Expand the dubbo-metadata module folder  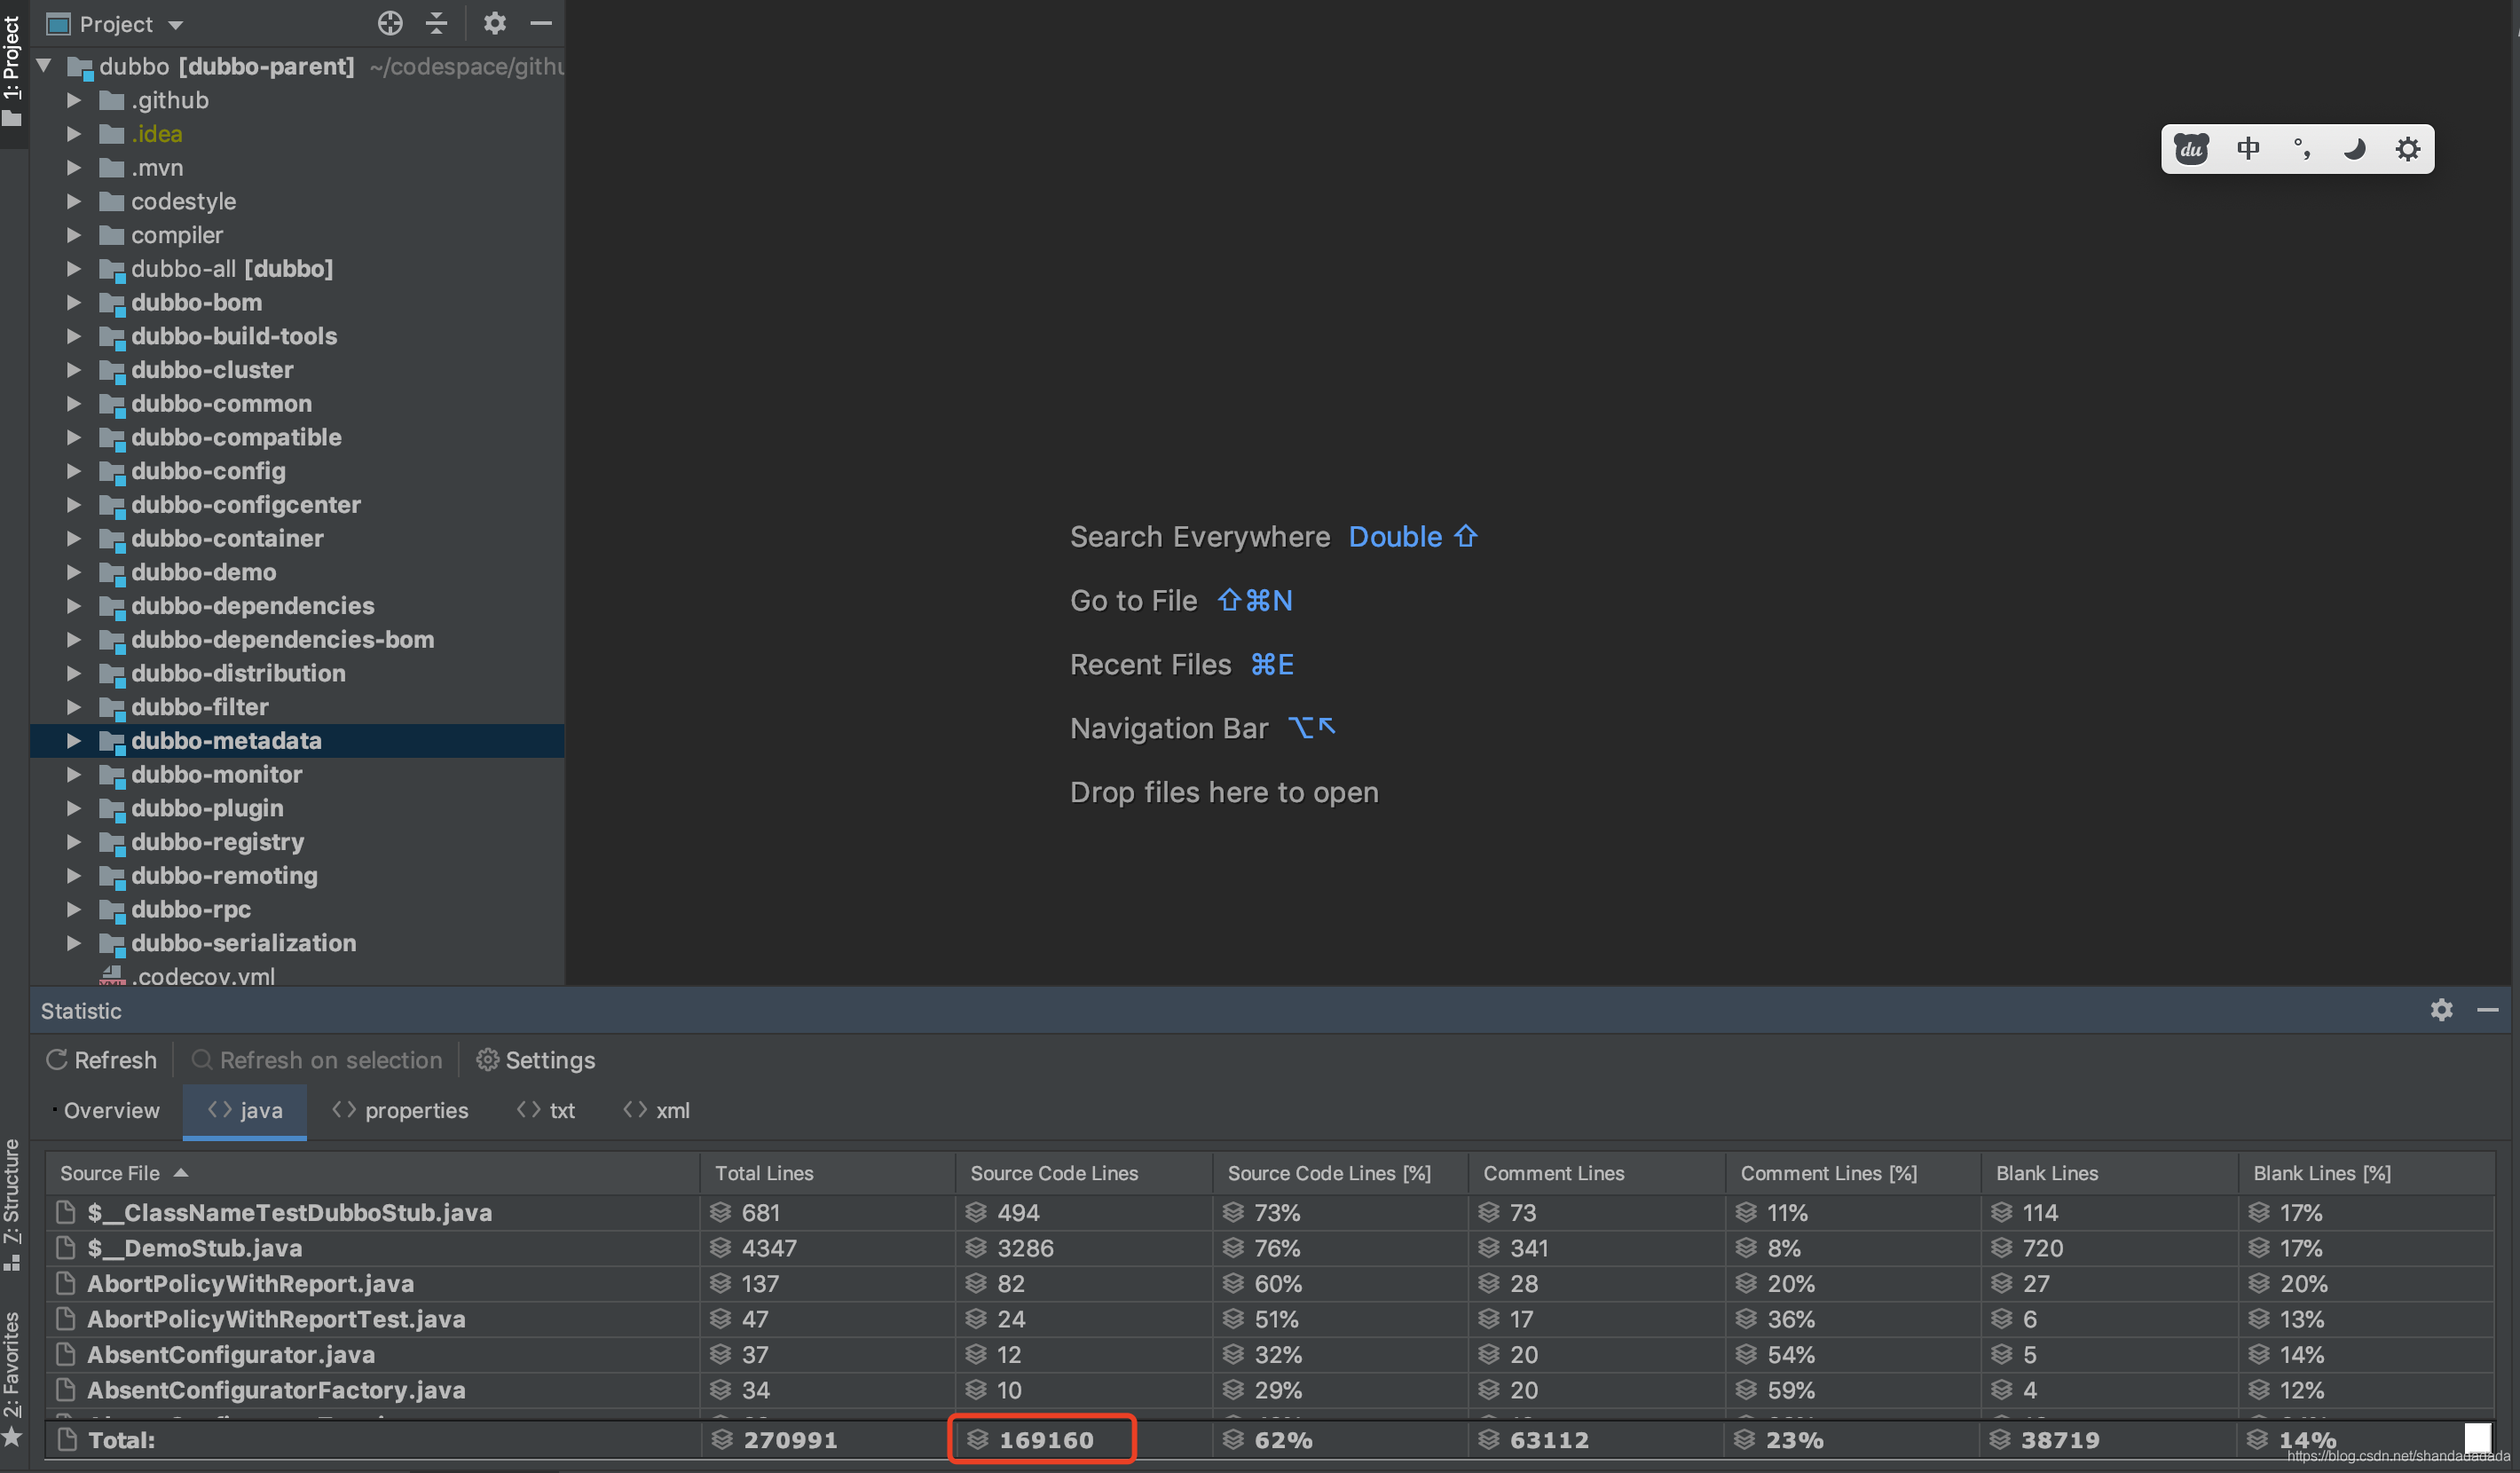[74, 741]
